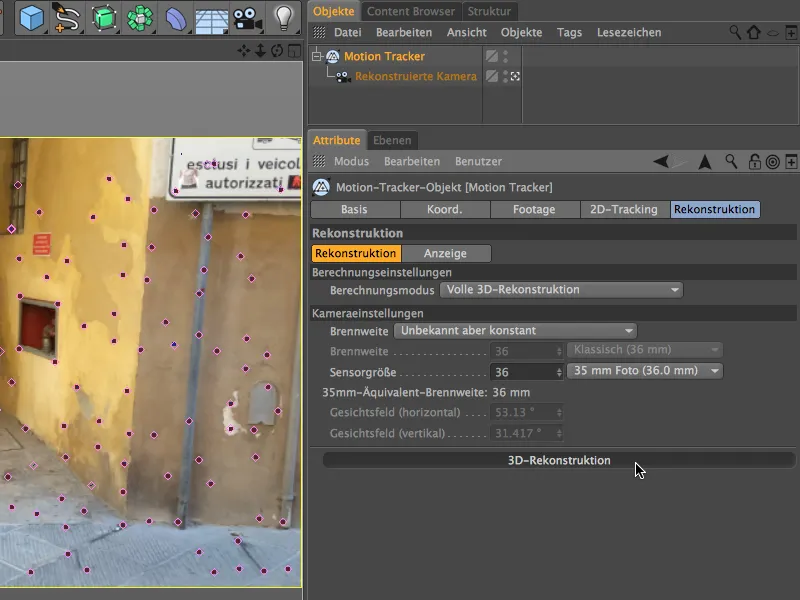The width and height of the screenshot is (800, 600).
Task: Open the Klassisch (36 mm) preset dropdown
Action: click(645, 350)
